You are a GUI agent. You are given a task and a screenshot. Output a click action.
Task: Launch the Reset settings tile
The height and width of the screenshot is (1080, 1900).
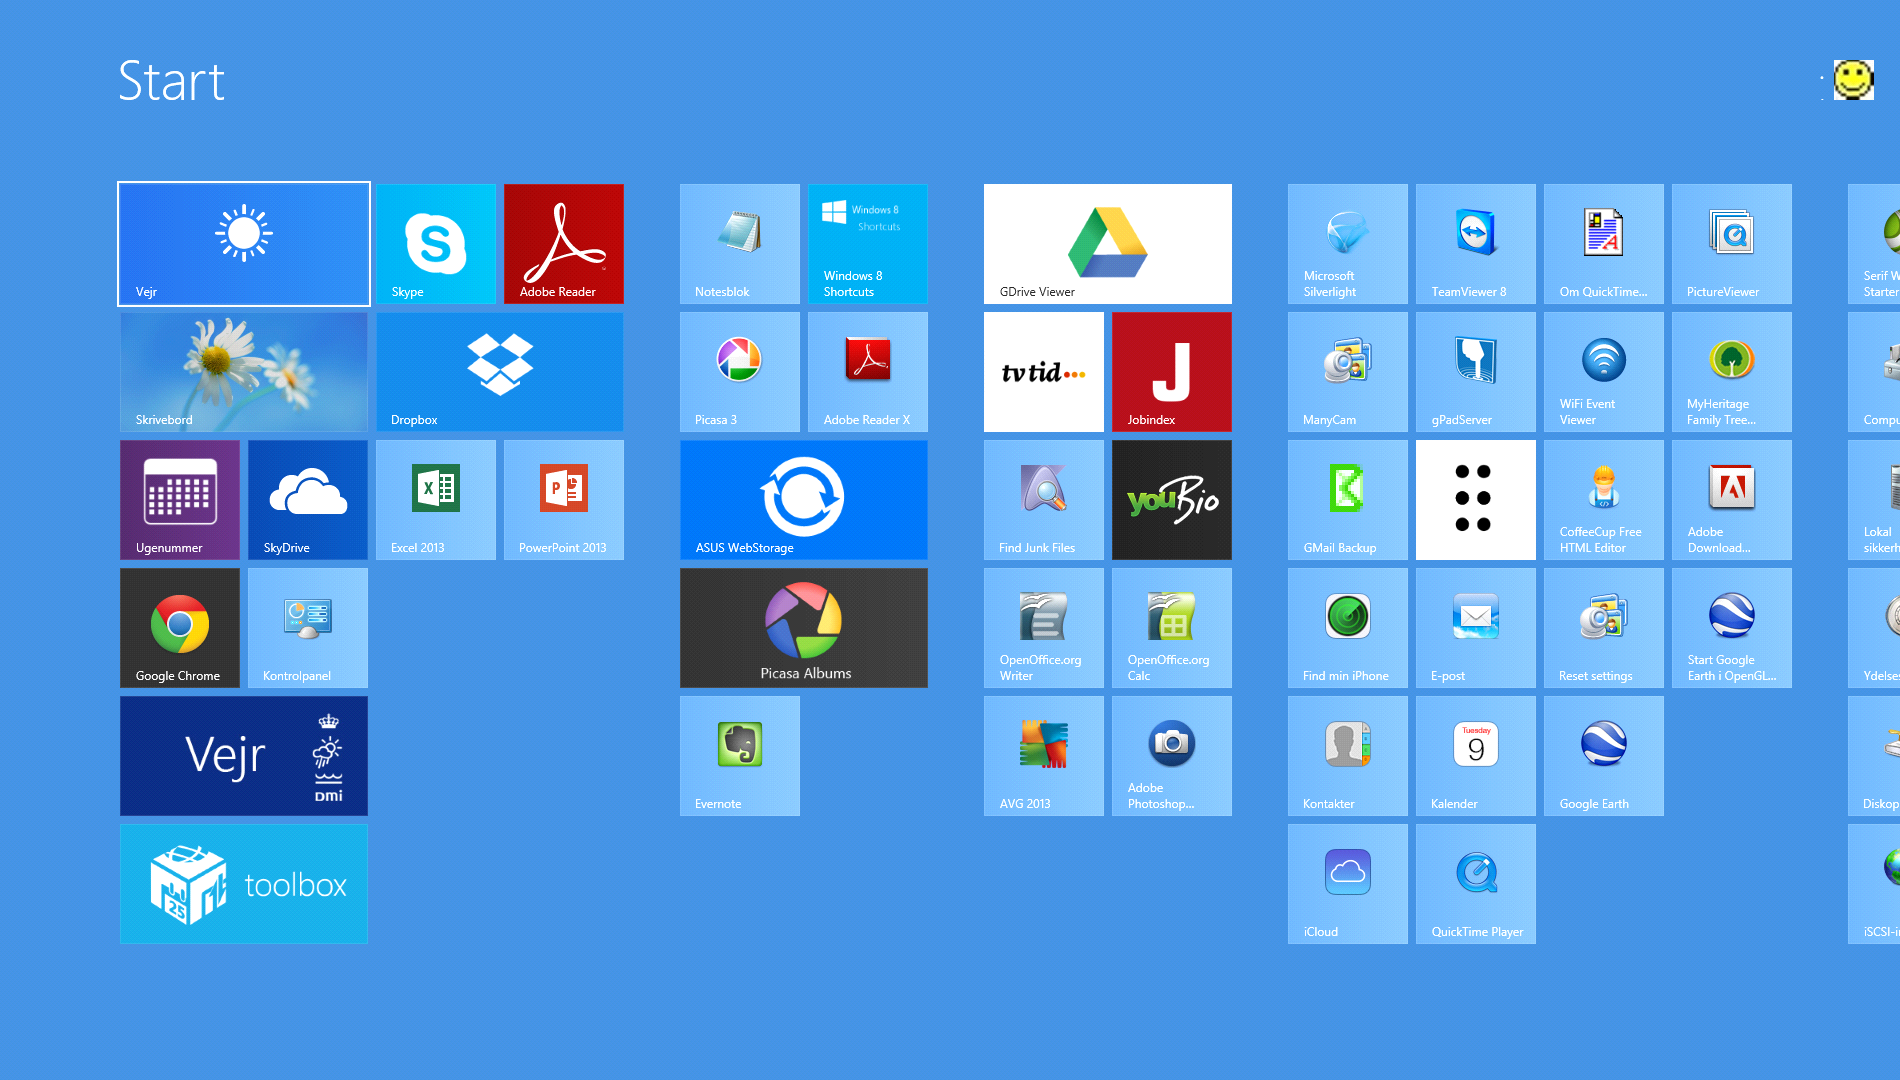click(1604, 628)
